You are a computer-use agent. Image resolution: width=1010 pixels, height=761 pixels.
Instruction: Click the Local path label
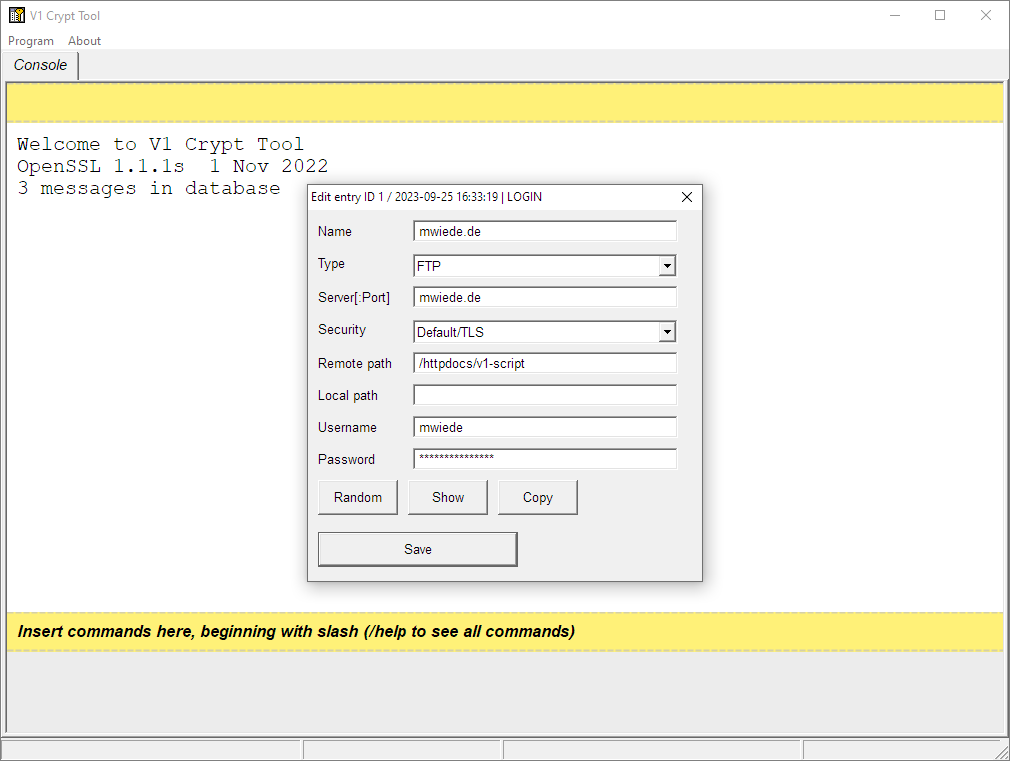pyautogui.click(x=347, y=396)
